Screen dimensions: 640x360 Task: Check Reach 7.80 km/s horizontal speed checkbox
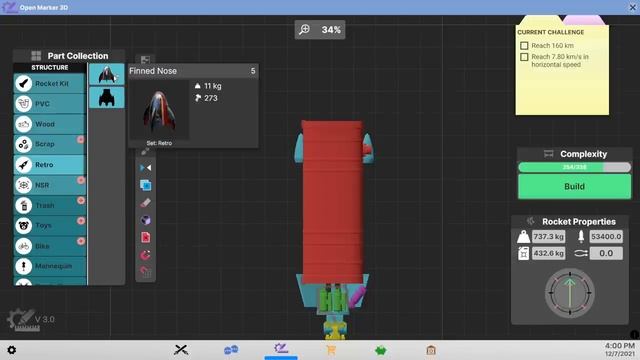(524, 57)
